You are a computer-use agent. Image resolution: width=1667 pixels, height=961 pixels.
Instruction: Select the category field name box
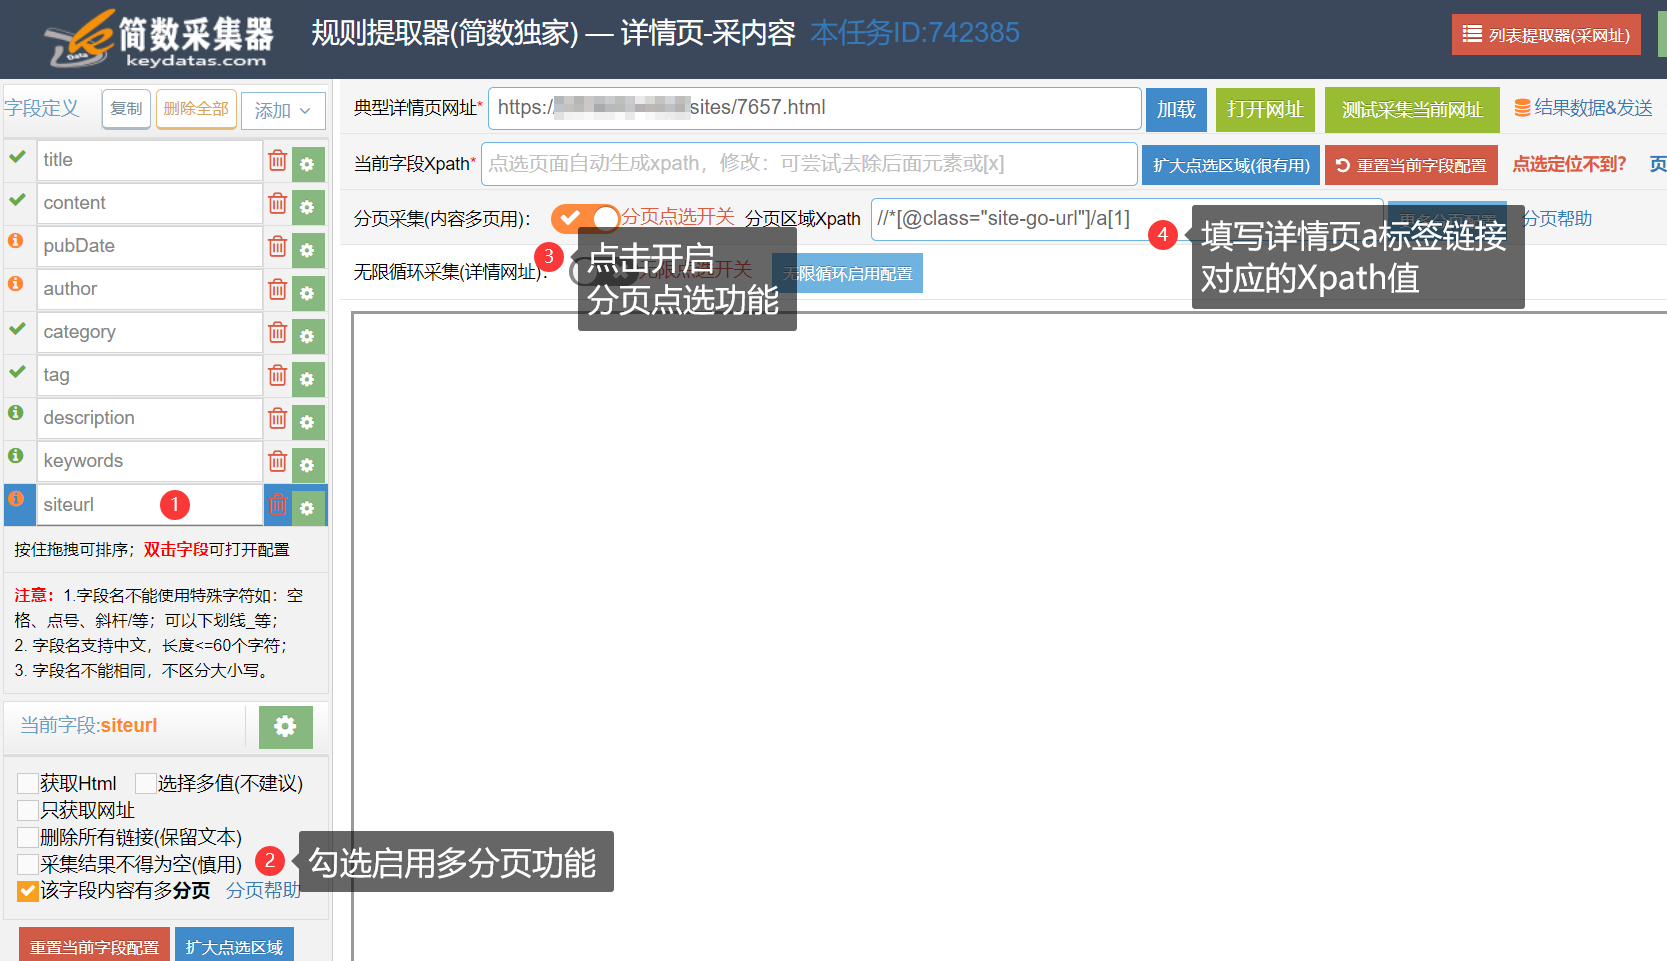(149, 332)
